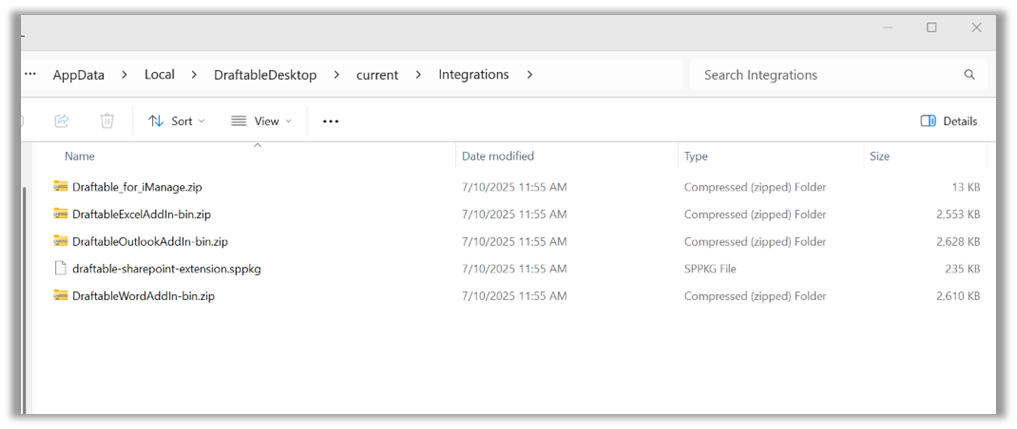The image size is (1017, 429).
Task: Expand the hidden breadcrumb path ellipsis
Action: pos(30,74)
